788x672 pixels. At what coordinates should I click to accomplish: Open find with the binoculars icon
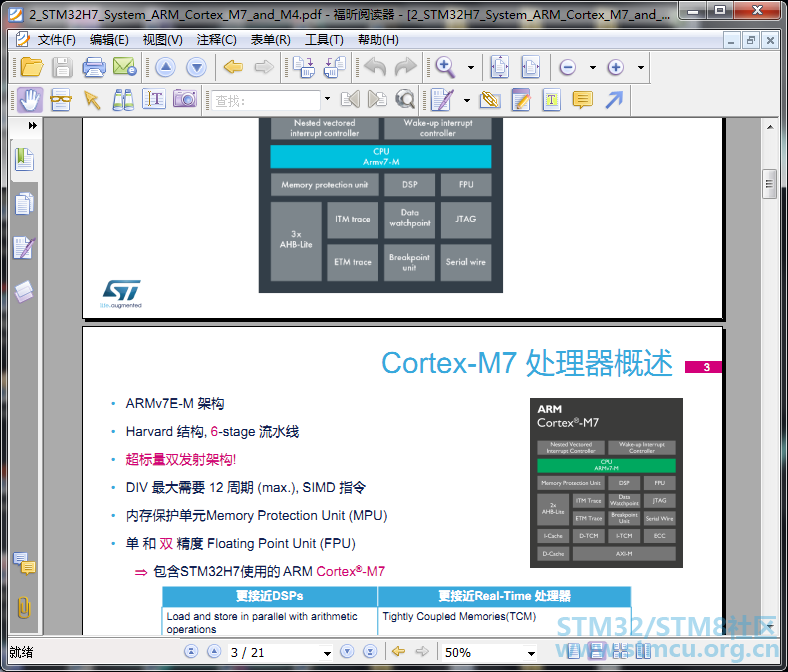[123, 100]
